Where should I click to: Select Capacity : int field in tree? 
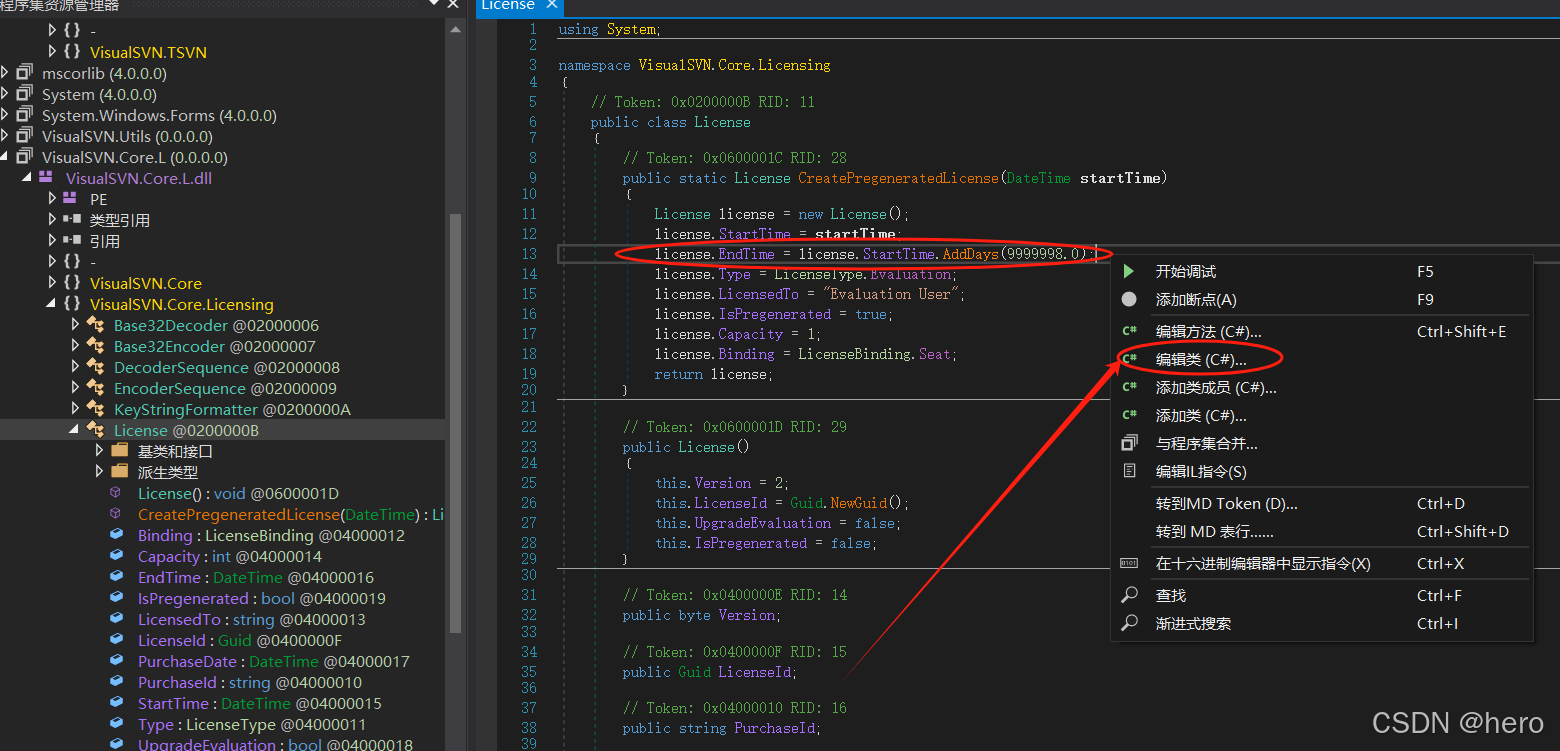pyautogui.click(x=230, y=556)
